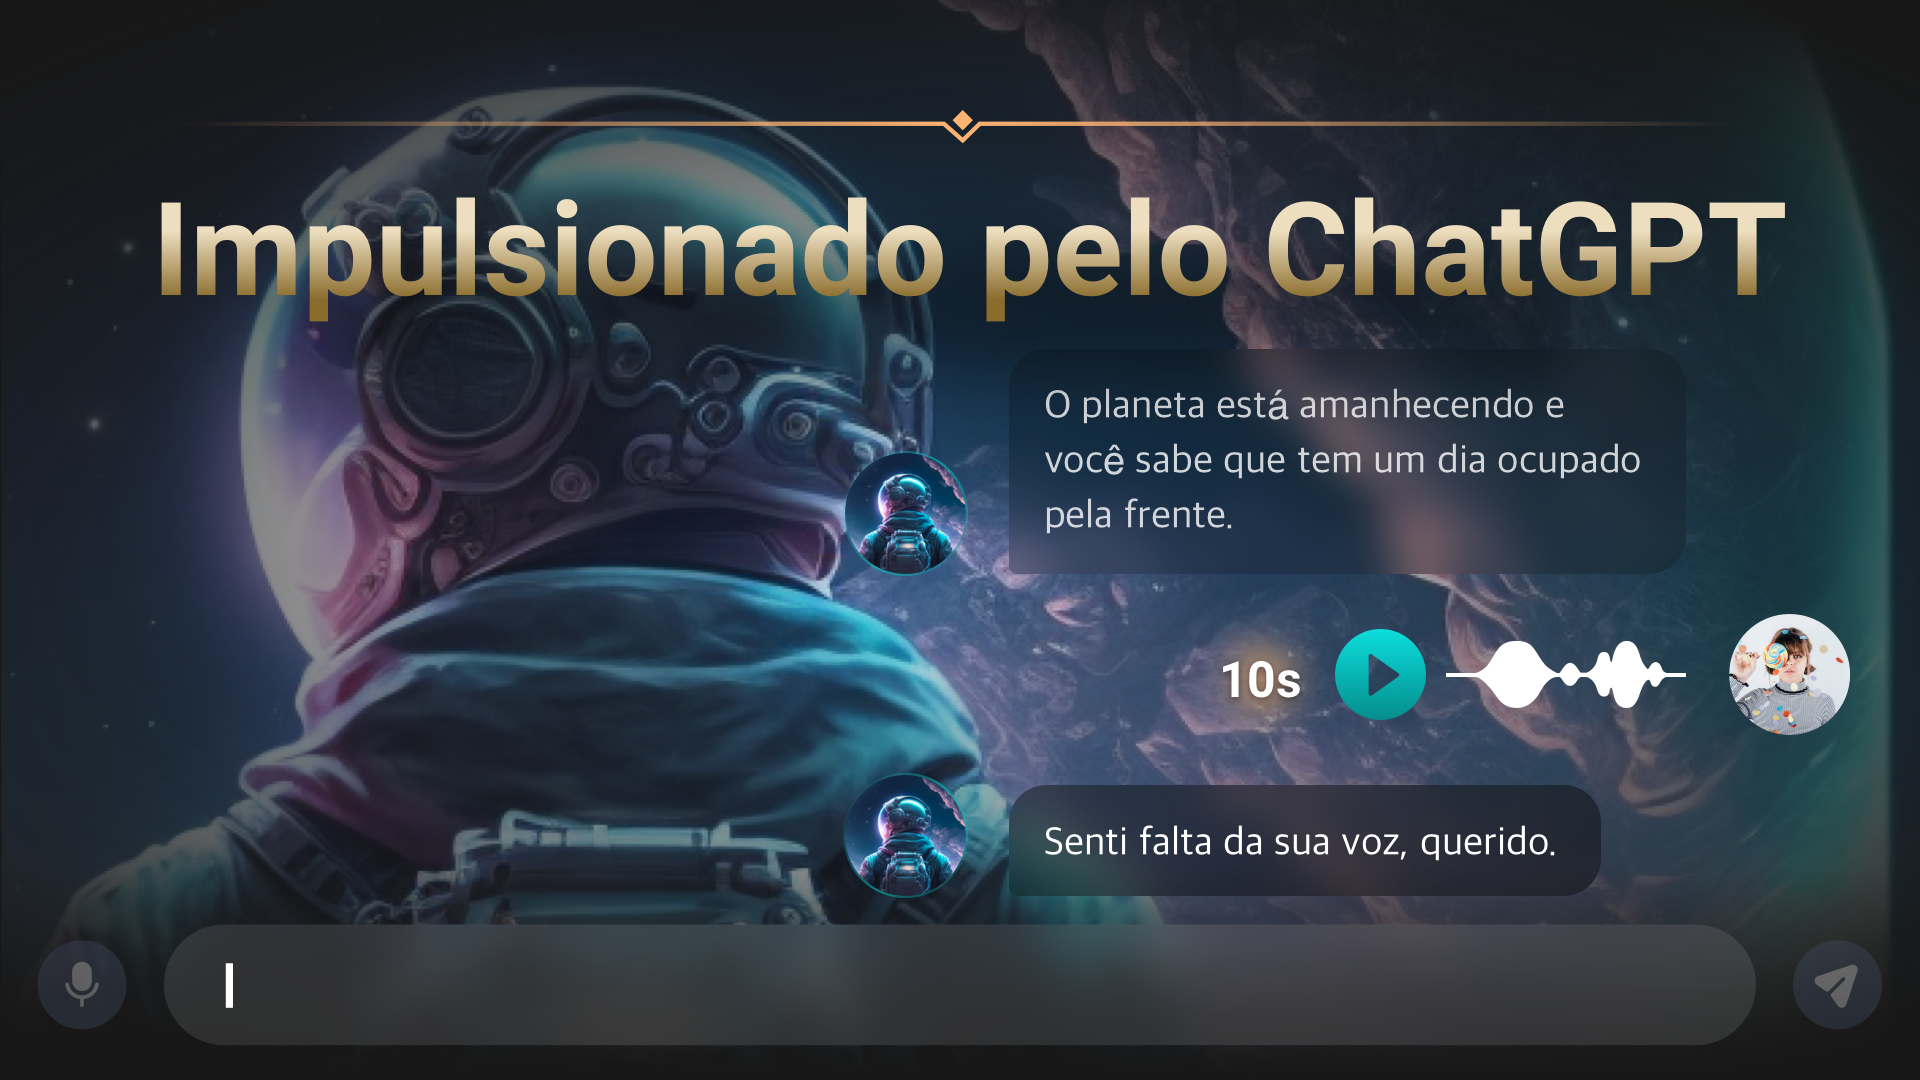Click the word ChatGPT in the headline
The image size is (1920, 1080).
1525,249
